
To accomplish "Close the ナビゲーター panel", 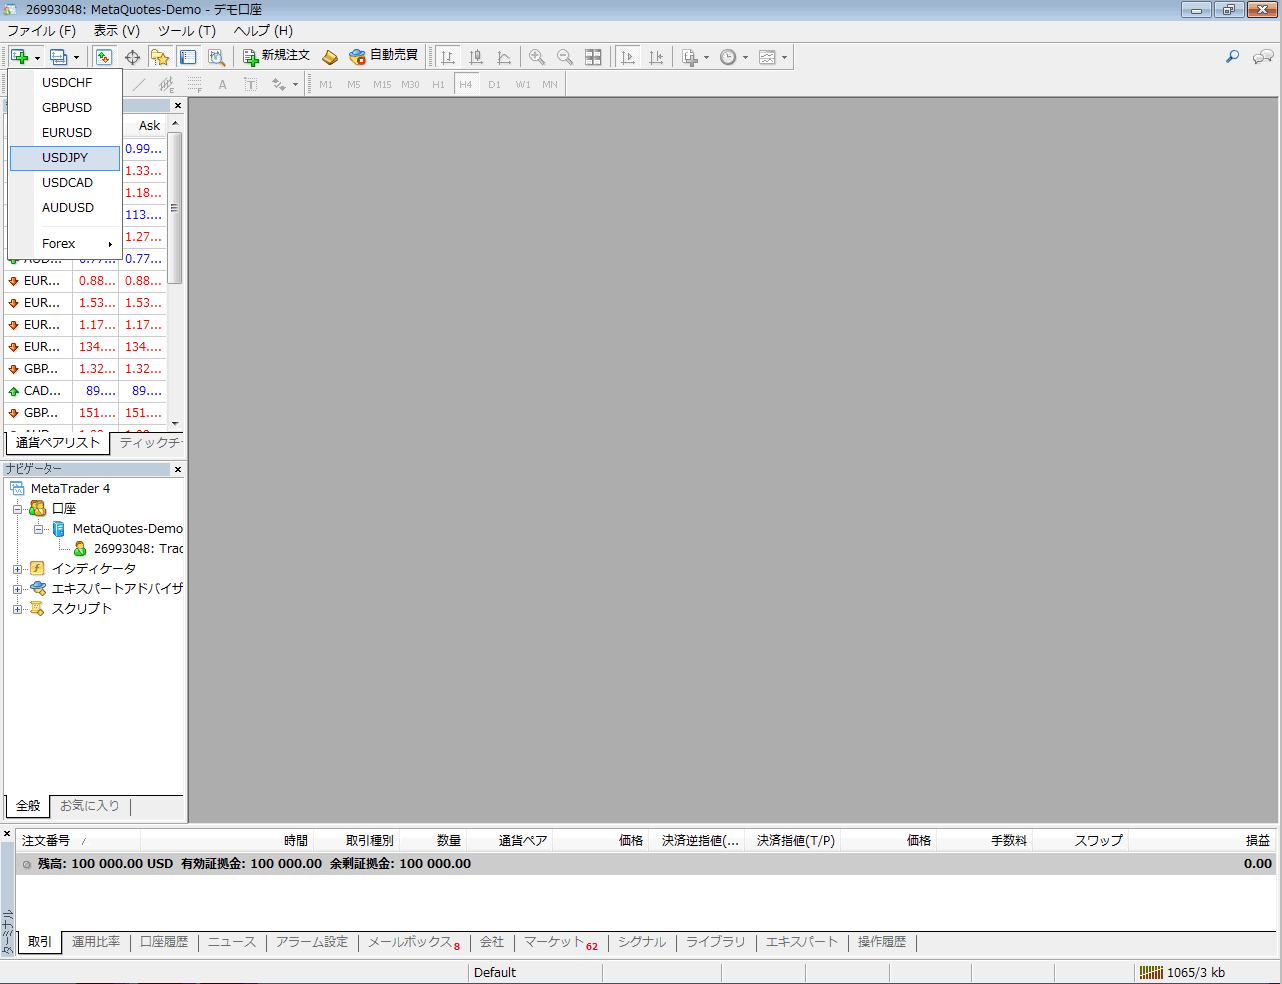I will coord(178,469).
